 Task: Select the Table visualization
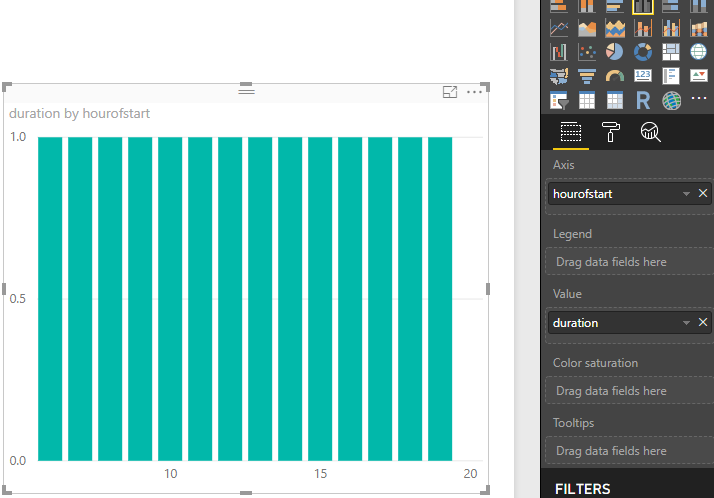(x=586, y=101)
